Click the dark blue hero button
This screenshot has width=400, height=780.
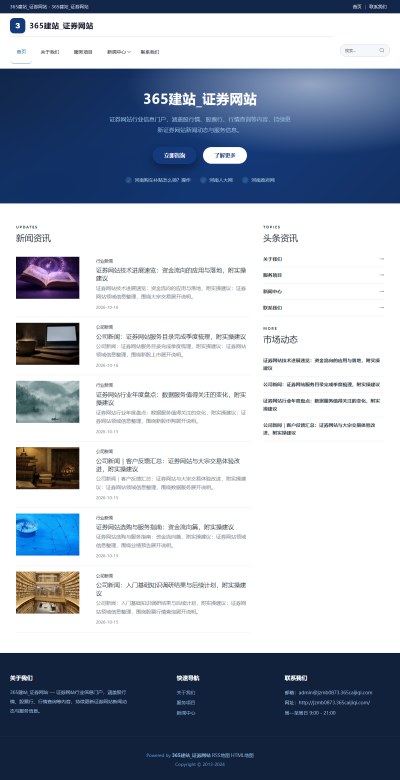pyautogui.click(x=175, y=155)
